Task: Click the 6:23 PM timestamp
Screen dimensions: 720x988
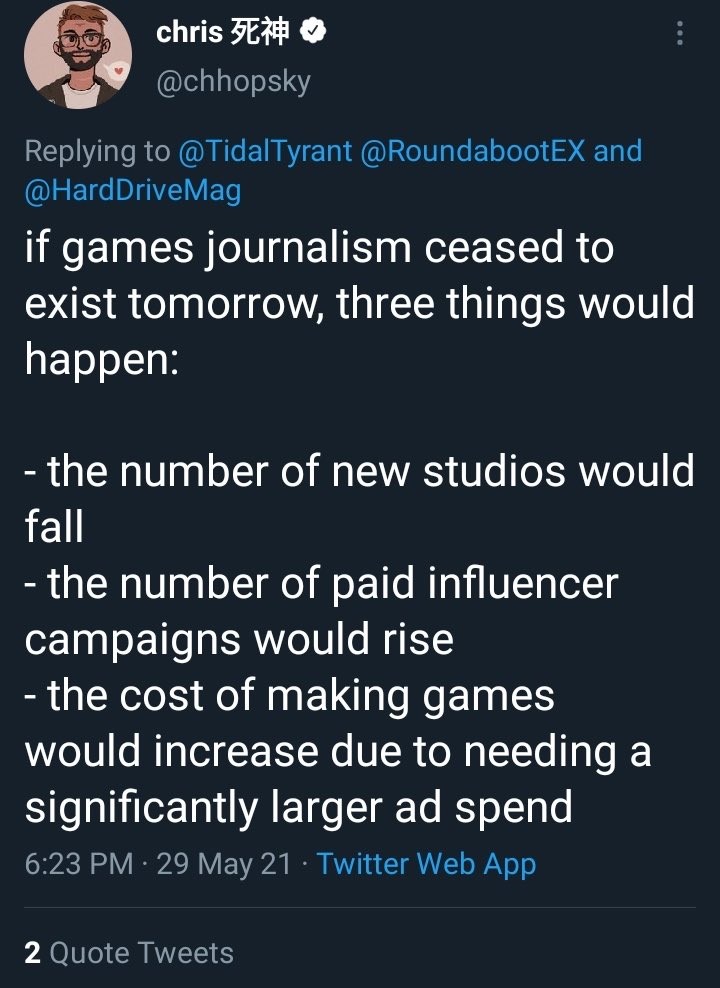Action: point(79,864)
